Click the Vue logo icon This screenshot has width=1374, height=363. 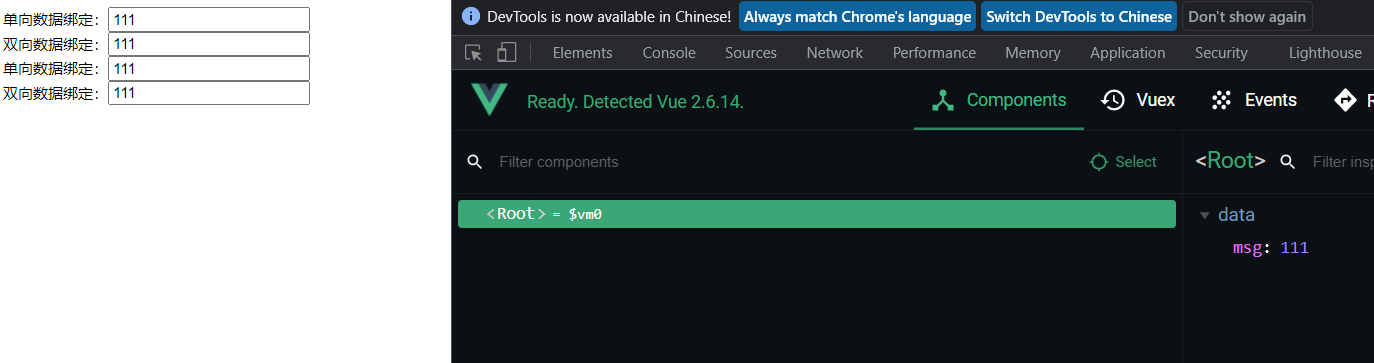[x=489, y=100]
